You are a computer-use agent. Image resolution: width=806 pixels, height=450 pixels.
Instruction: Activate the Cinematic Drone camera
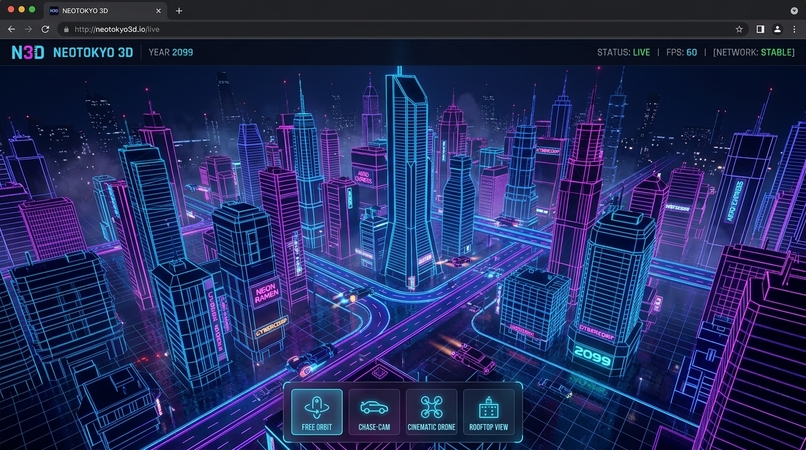pyautogui.click(x=431, y=412)
